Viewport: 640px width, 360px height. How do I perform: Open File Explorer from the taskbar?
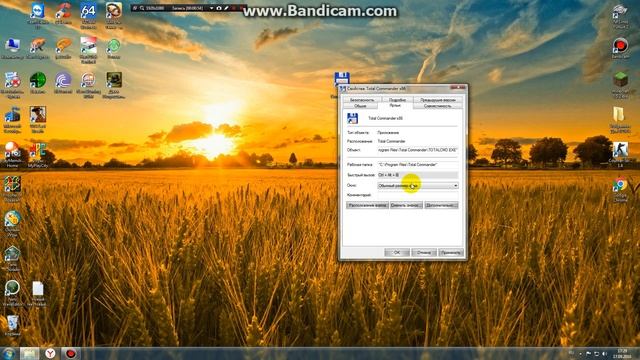click(29, 353)
